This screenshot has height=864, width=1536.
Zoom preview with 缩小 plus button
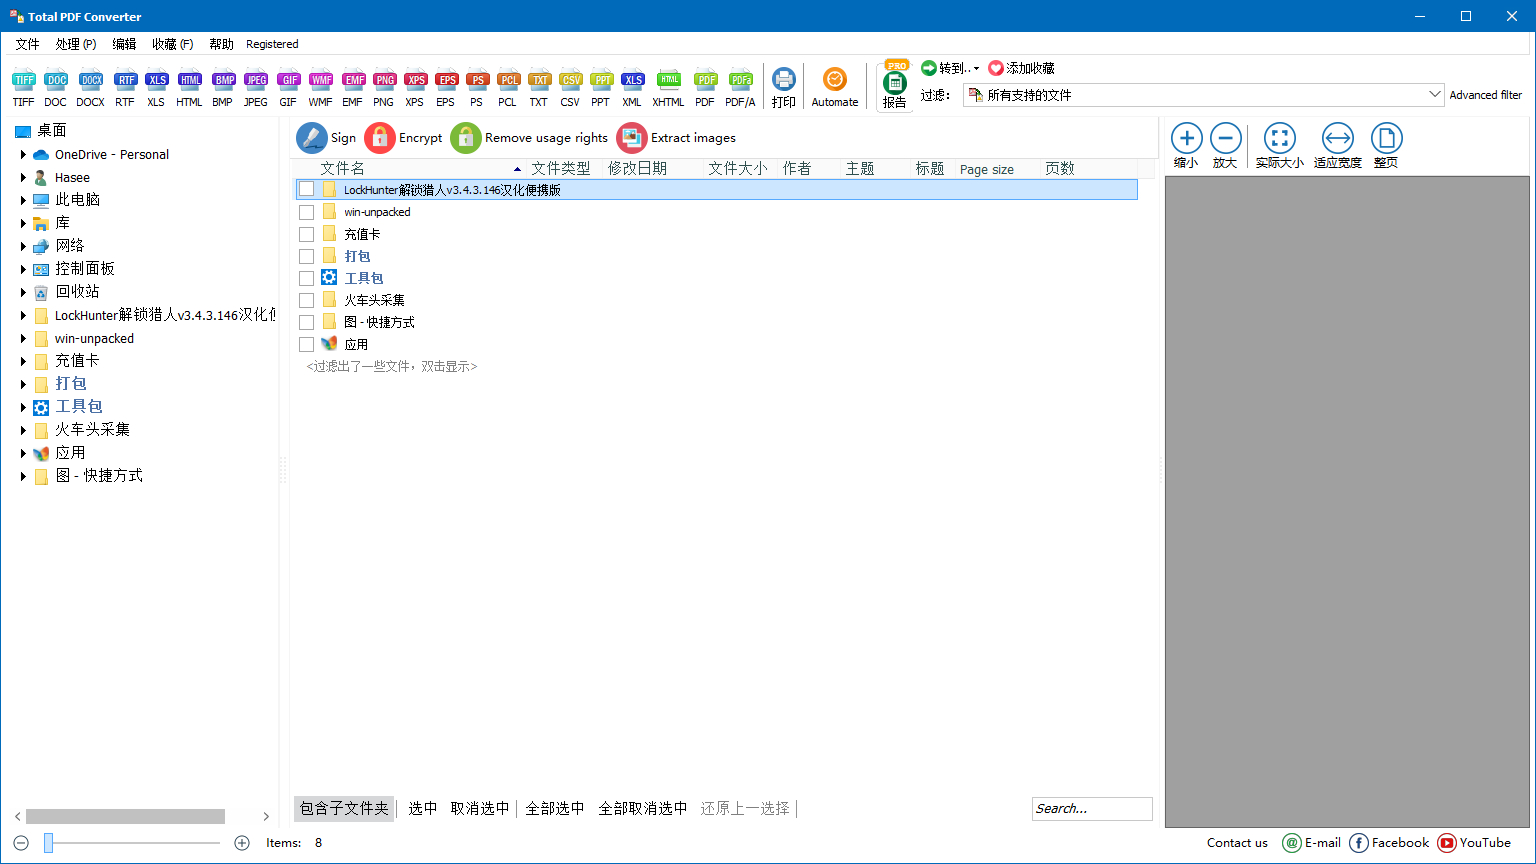(1186, 146)
